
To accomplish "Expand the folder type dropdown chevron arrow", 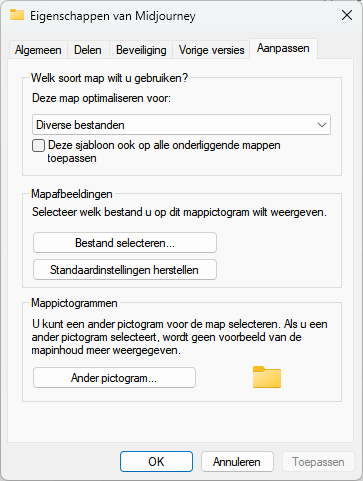I will pos(322,125).
